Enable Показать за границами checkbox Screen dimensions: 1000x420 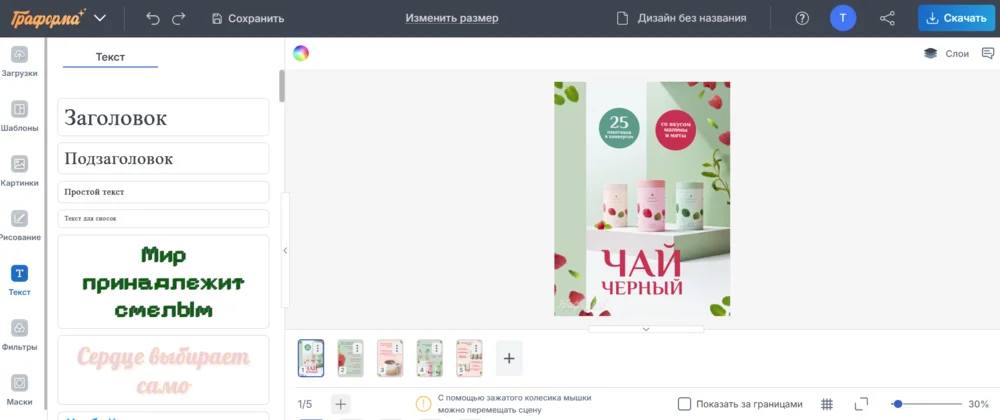[685, 404]
